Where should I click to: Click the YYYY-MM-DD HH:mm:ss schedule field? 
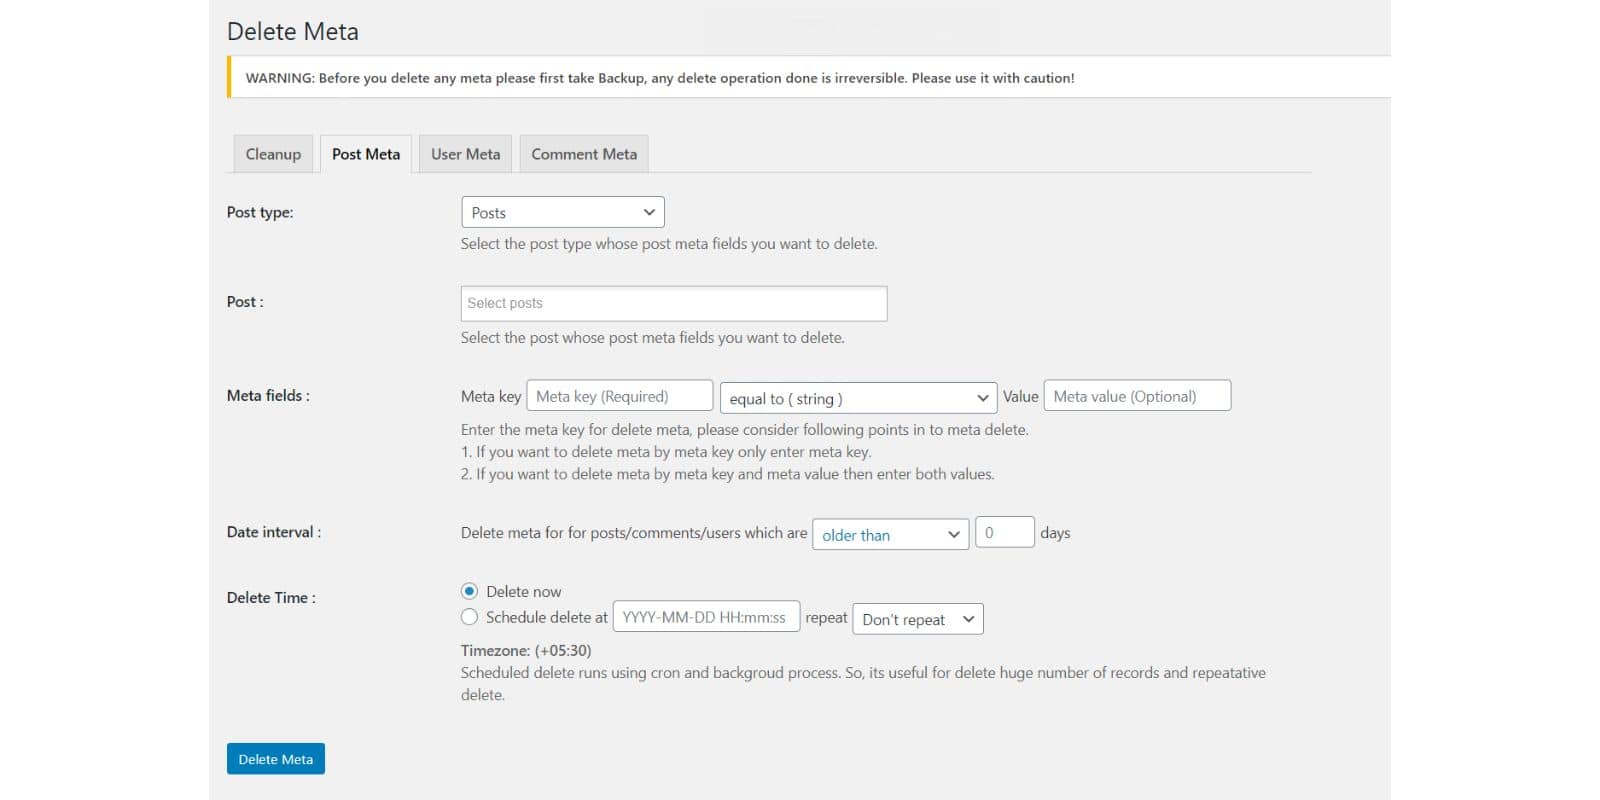click(x=706, y=617)
